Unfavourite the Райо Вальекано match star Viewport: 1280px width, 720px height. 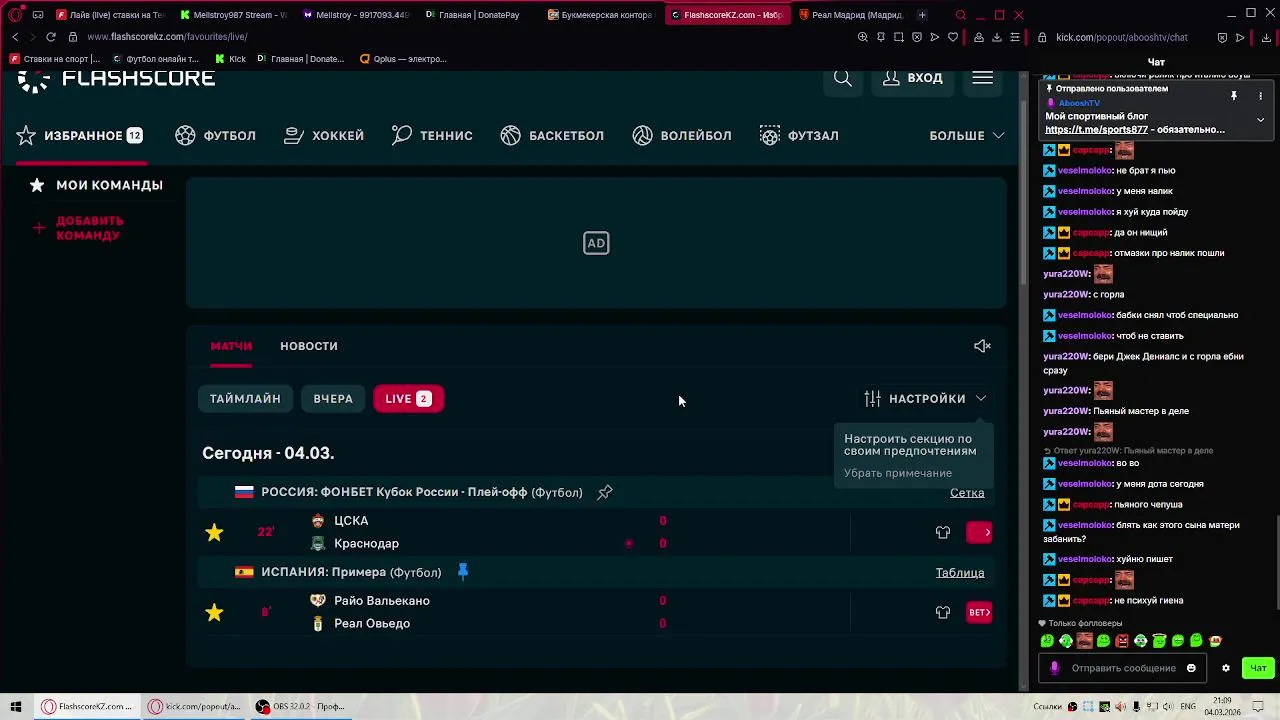[x=214, y=613]
